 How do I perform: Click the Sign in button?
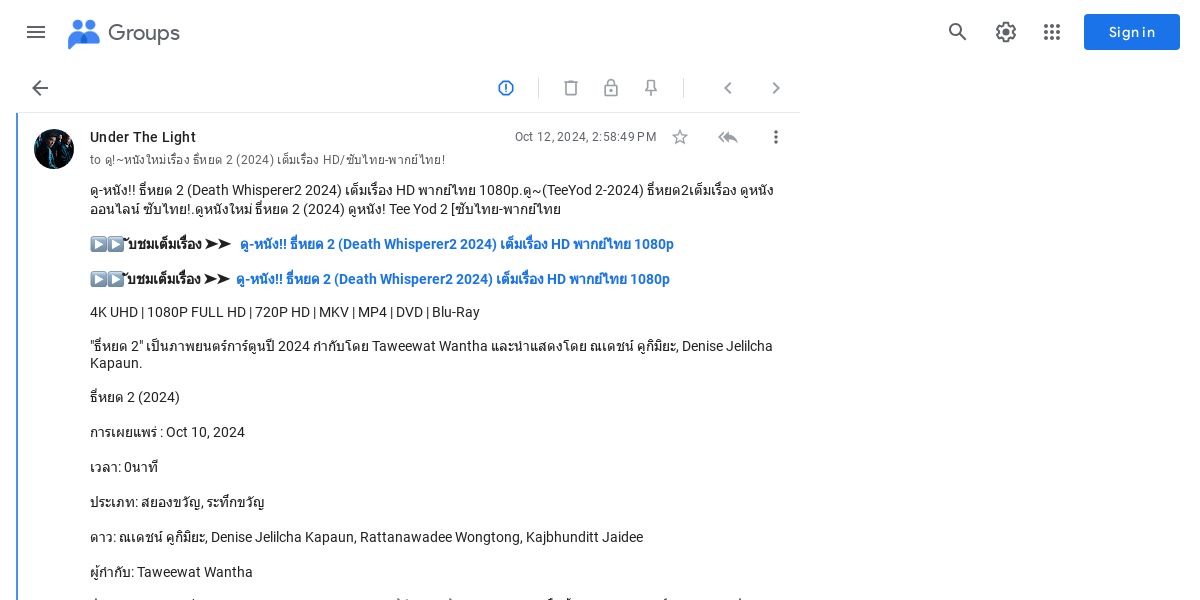(1132, 32)
